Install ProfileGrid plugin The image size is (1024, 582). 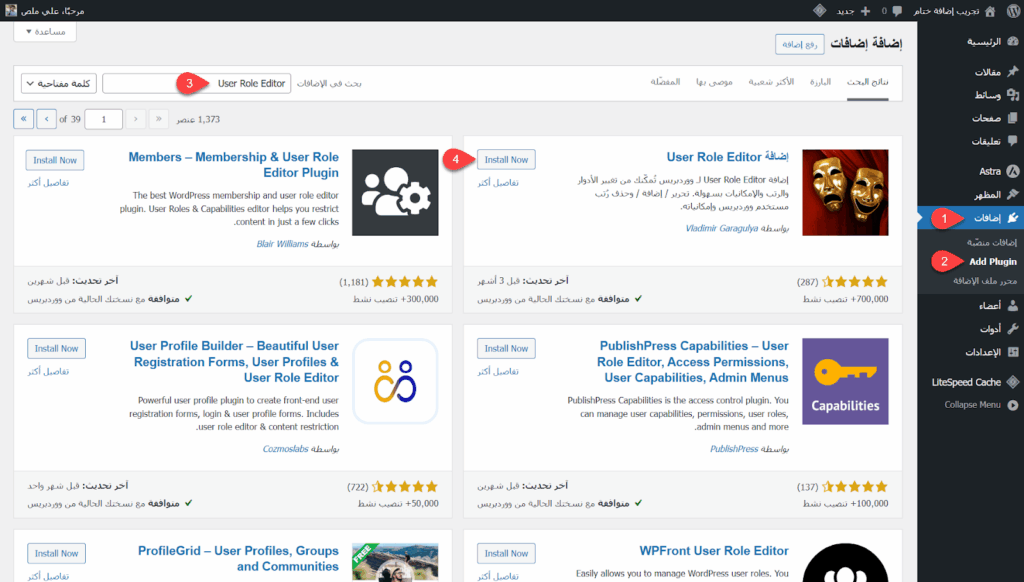[x=56, y=553]
